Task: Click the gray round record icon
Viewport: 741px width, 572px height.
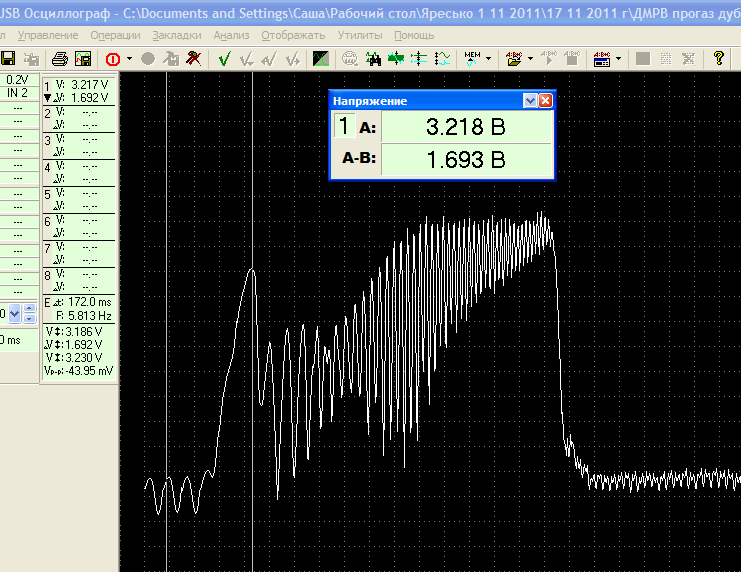Action: [x=148, y=59]
